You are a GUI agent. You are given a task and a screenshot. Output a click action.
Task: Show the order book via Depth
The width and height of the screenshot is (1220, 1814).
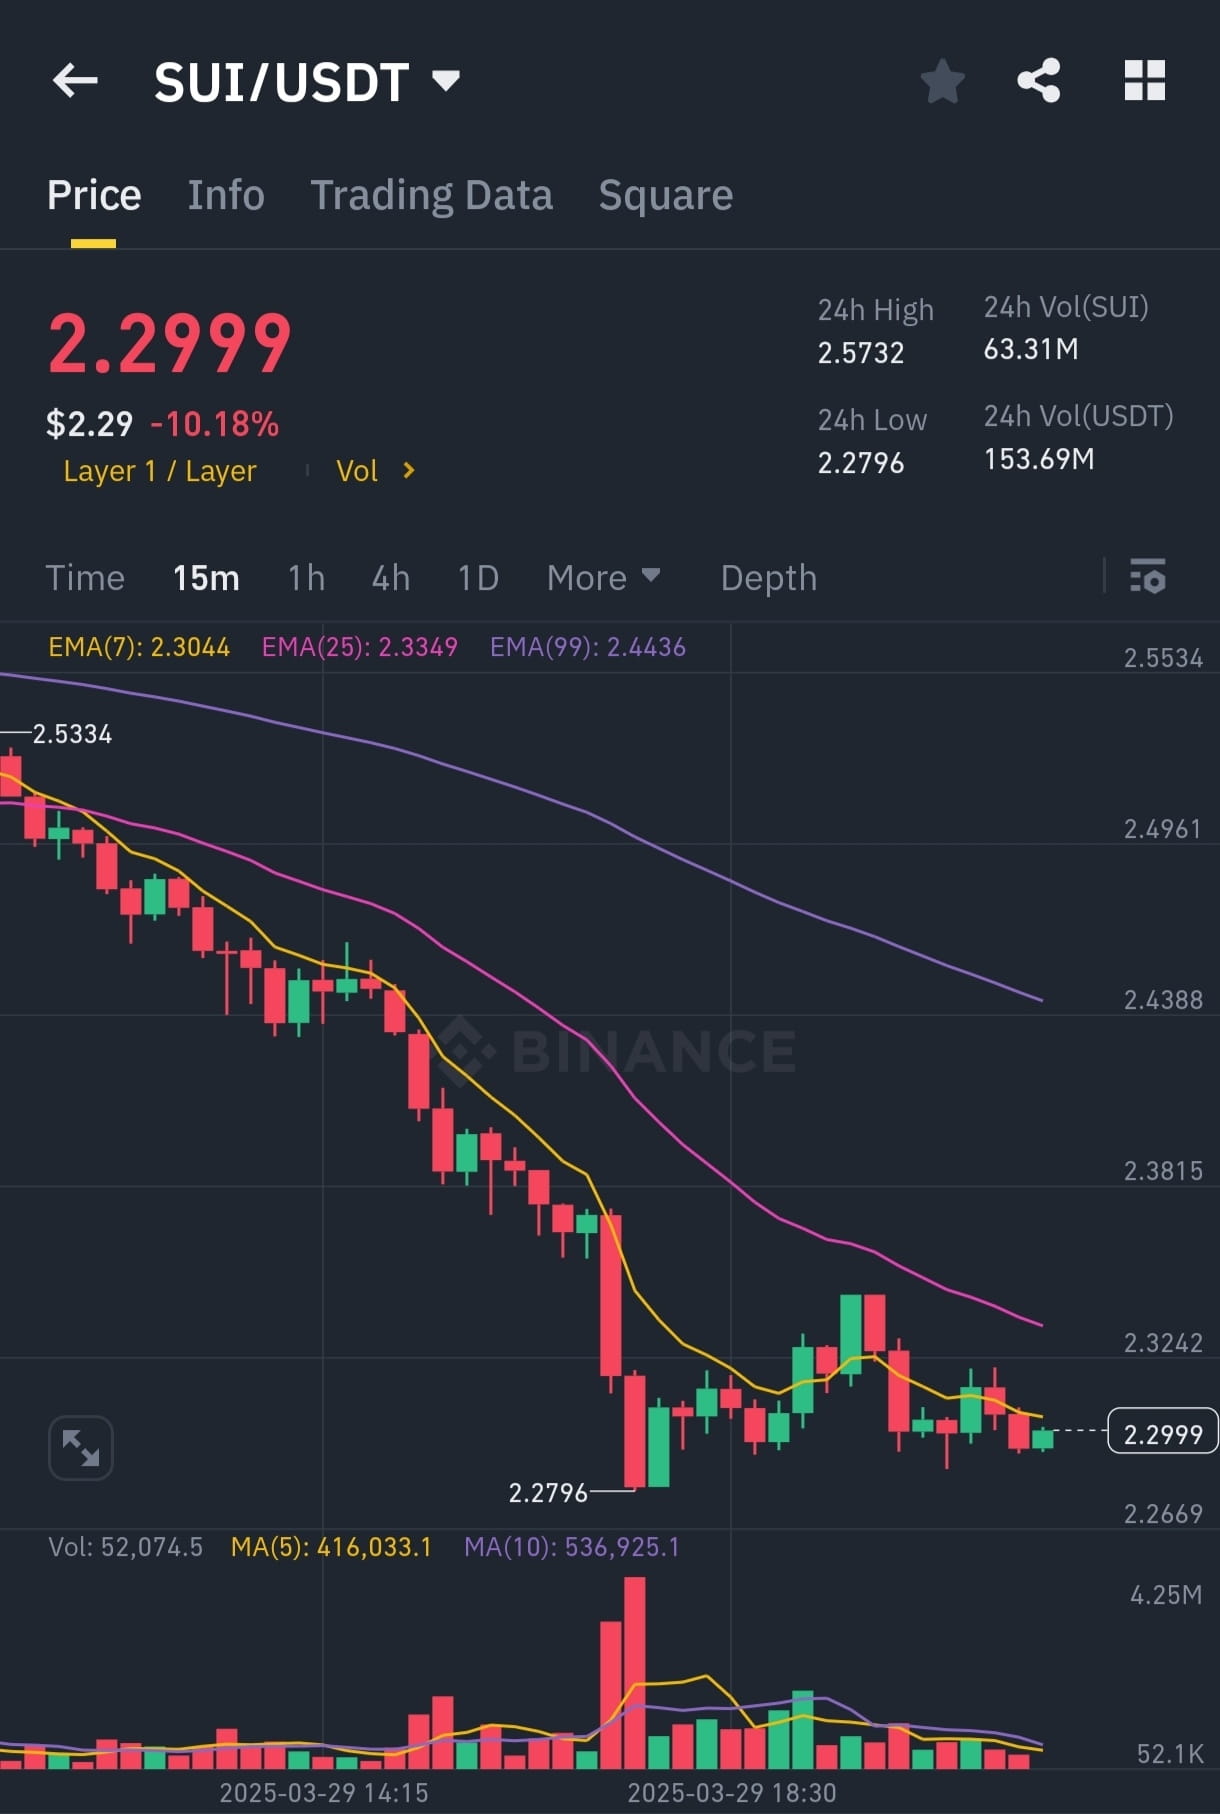[x=768, y=577]
